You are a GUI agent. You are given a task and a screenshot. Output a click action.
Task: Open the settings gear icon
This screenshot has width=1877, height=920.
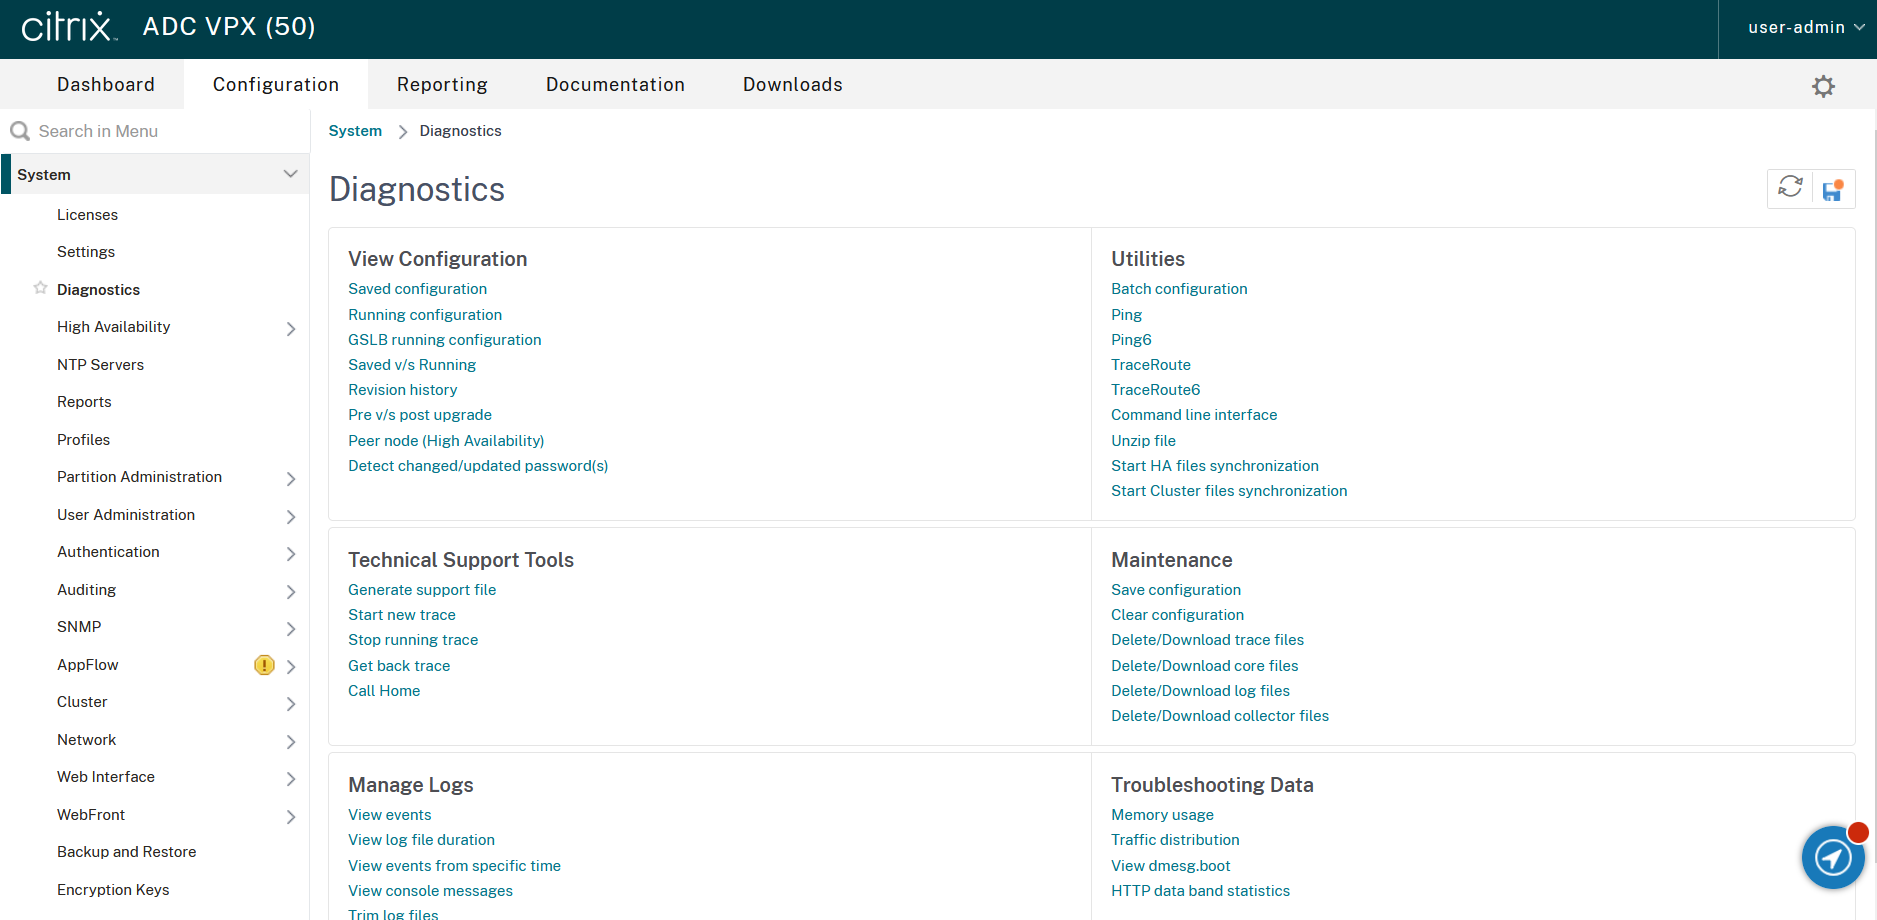[x=1823, y=86]
